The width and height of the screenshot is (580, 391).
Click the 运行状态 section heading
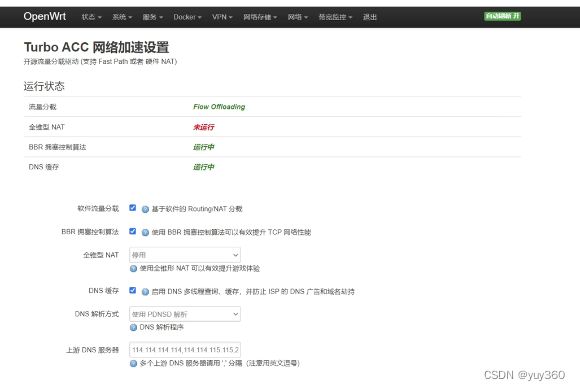44,86
